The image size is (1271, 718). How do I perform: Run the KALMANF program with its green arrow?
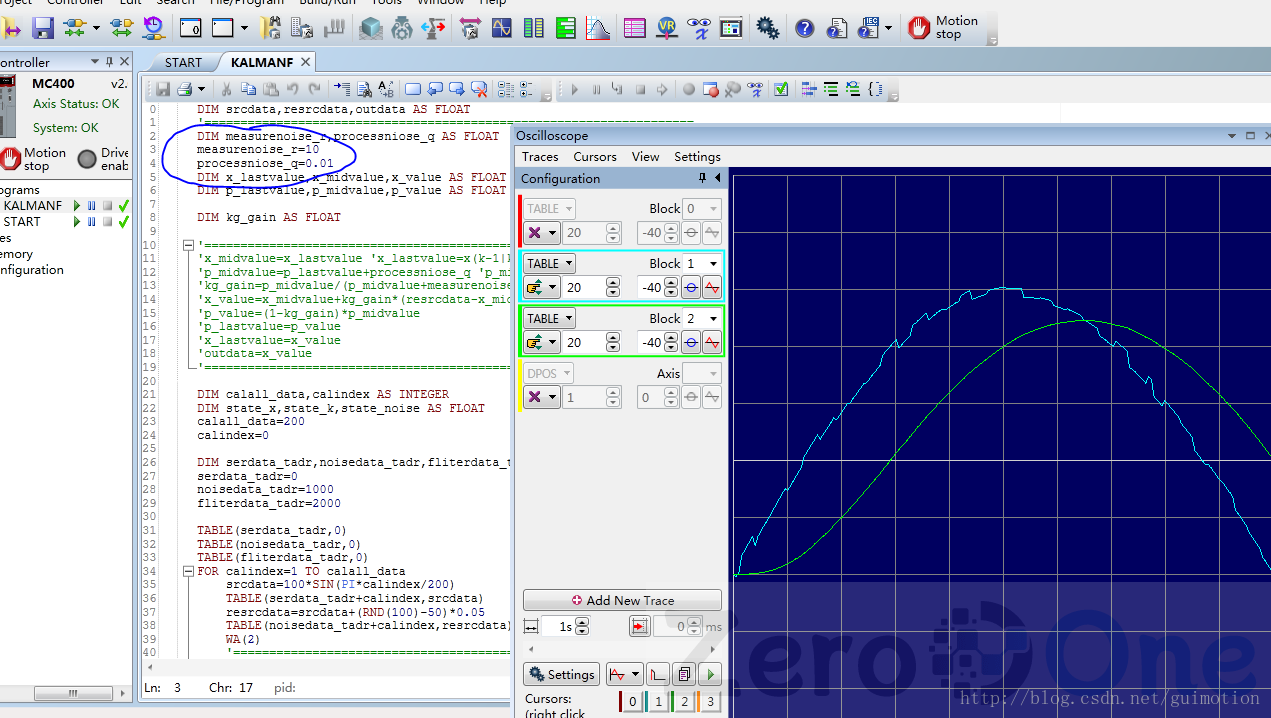(x=77, y=206)
